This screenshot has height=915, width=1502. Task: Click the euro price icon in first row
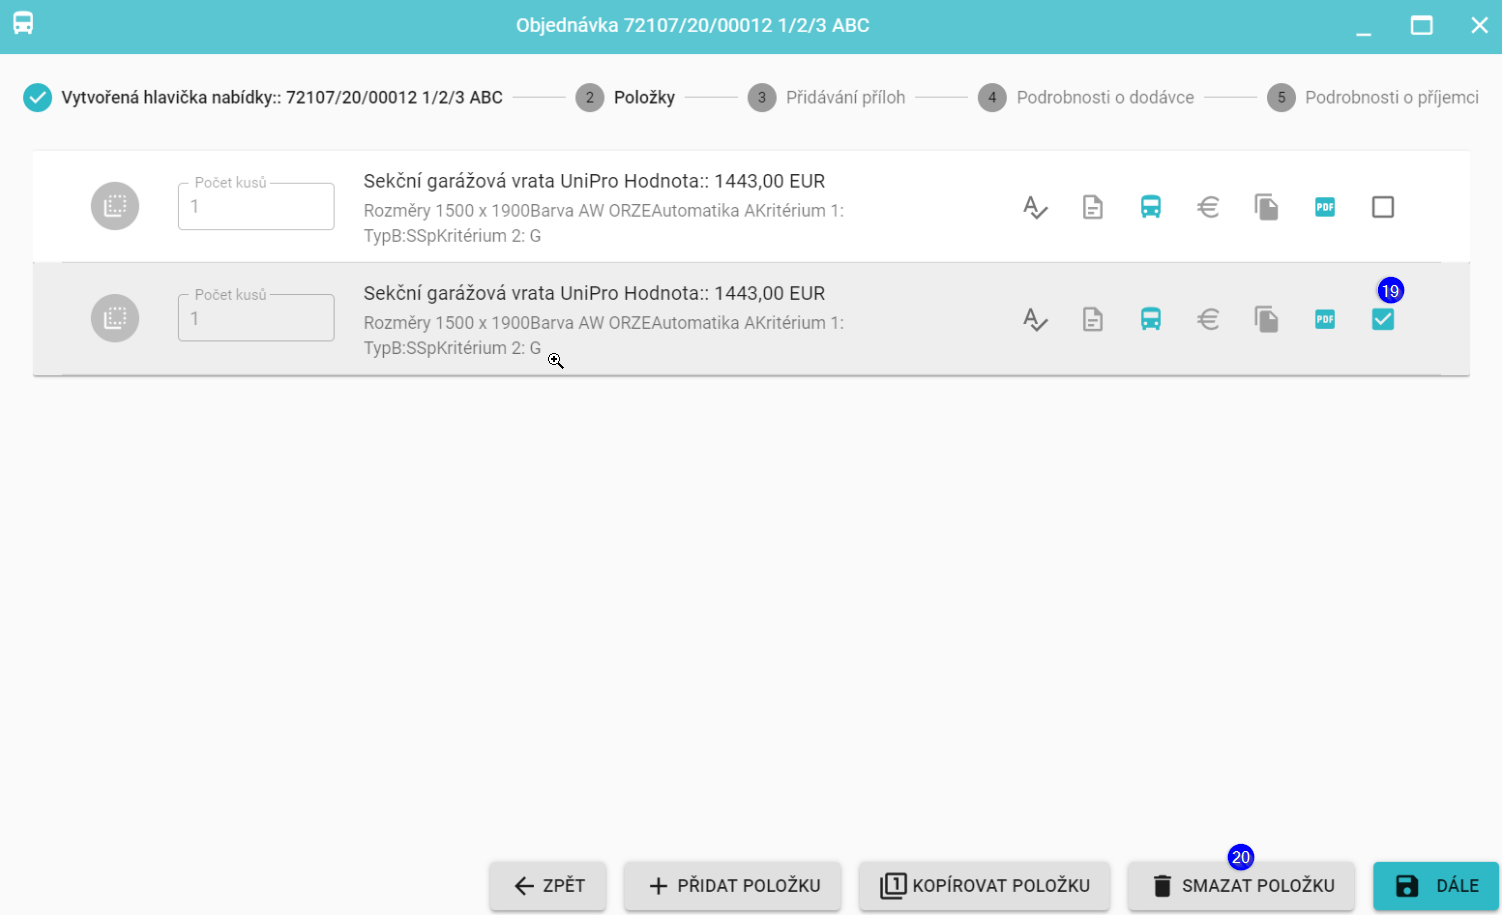(1208, 207)
